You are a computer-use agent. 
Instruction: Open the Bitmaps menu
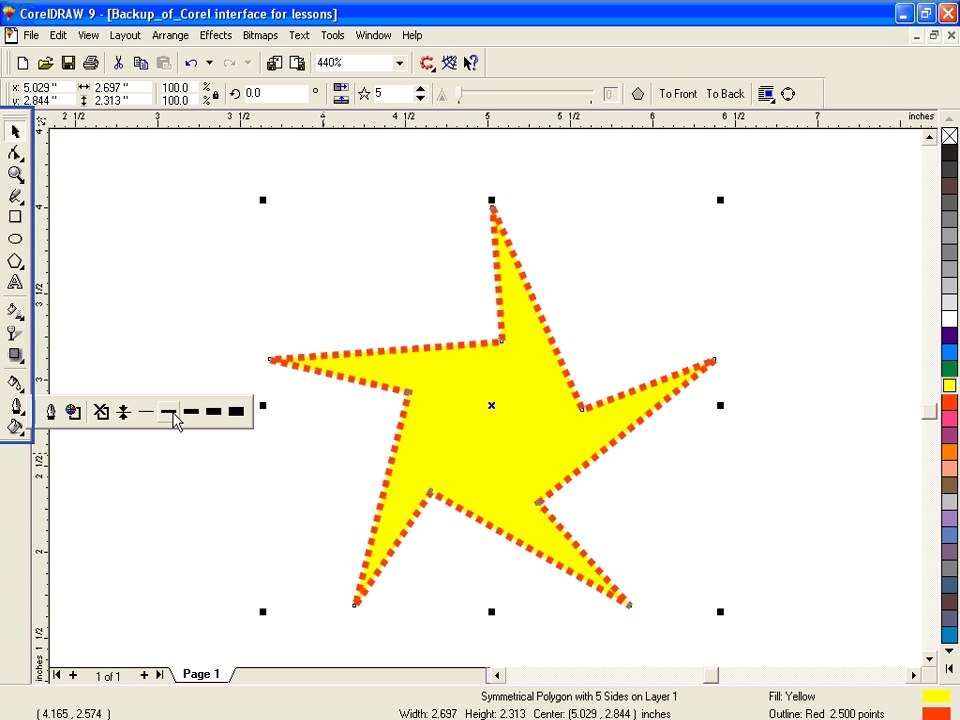tap(260, 35)
